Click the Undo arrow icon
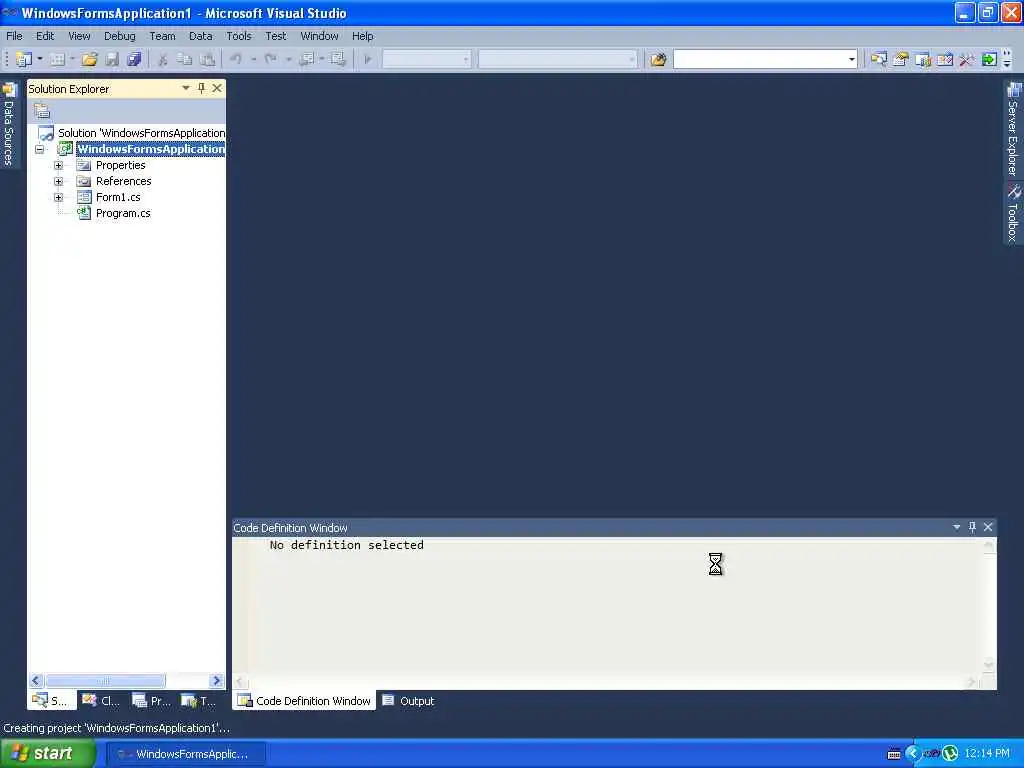 (x=236, y=59)
